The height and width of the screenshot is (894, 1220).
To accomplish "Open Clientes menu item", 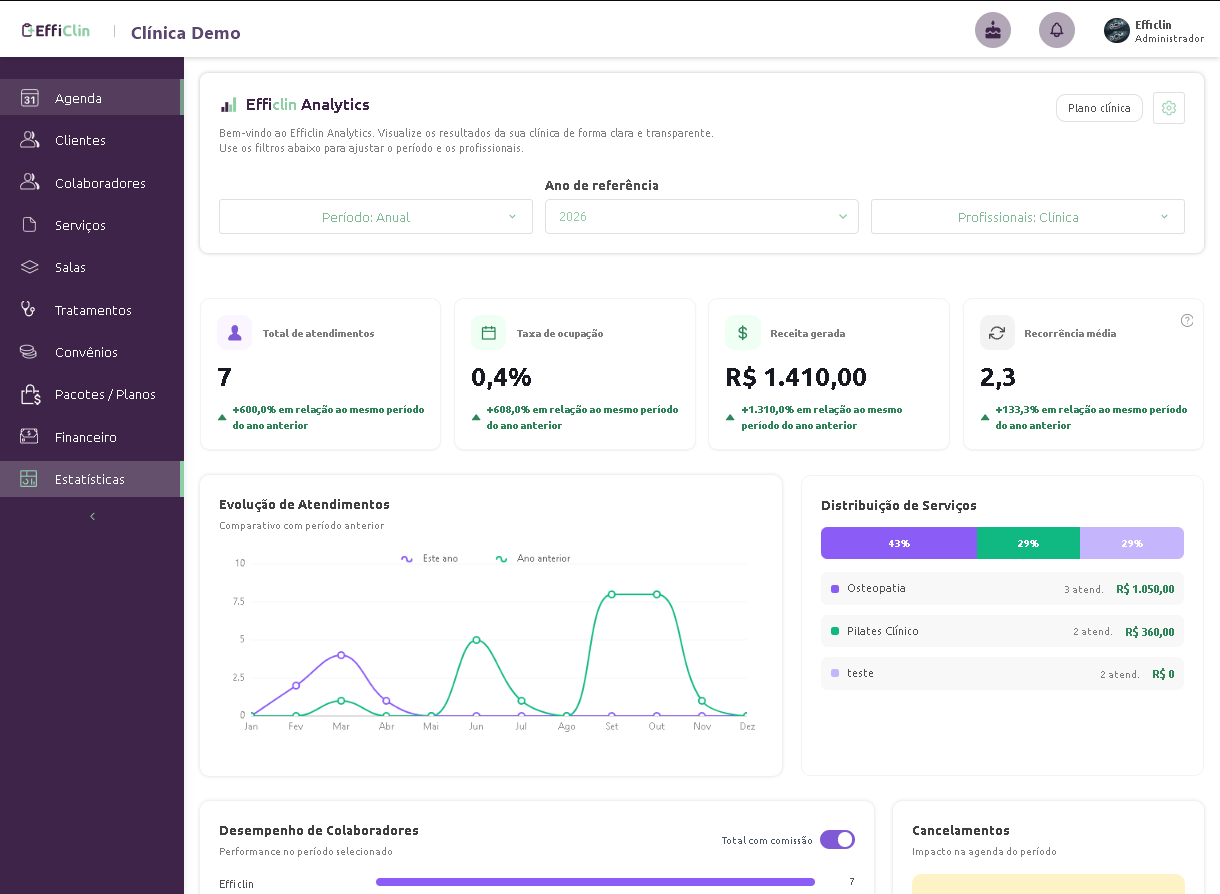I will point(92,140).
